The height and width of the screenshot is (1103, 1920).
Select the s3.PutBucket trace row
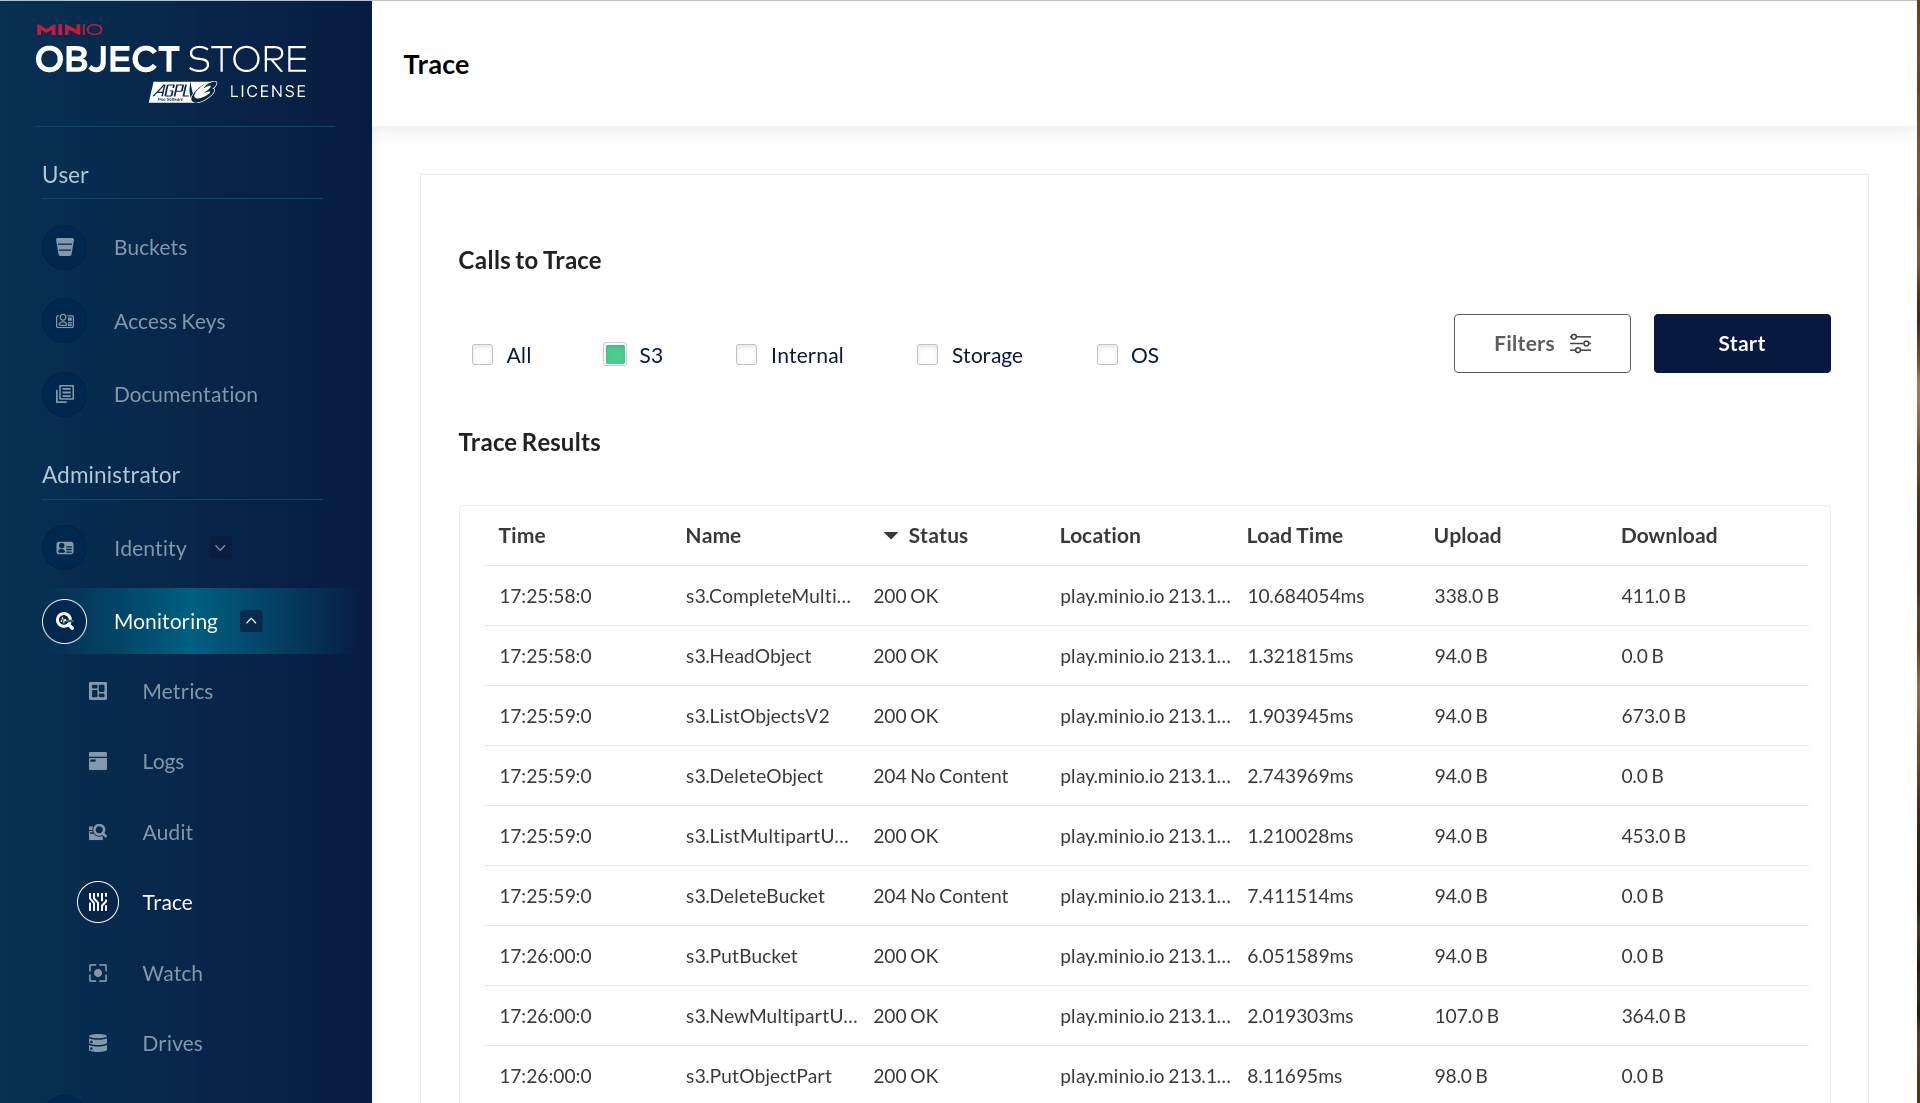(1146, 956)
